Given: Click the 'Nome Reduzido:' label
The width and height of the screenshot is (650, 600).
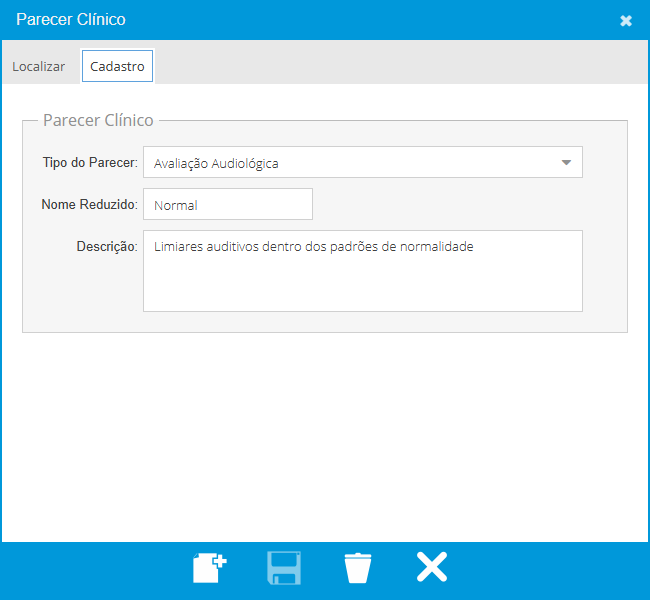Looking at the screenshot, I should (x=88, y=204).
